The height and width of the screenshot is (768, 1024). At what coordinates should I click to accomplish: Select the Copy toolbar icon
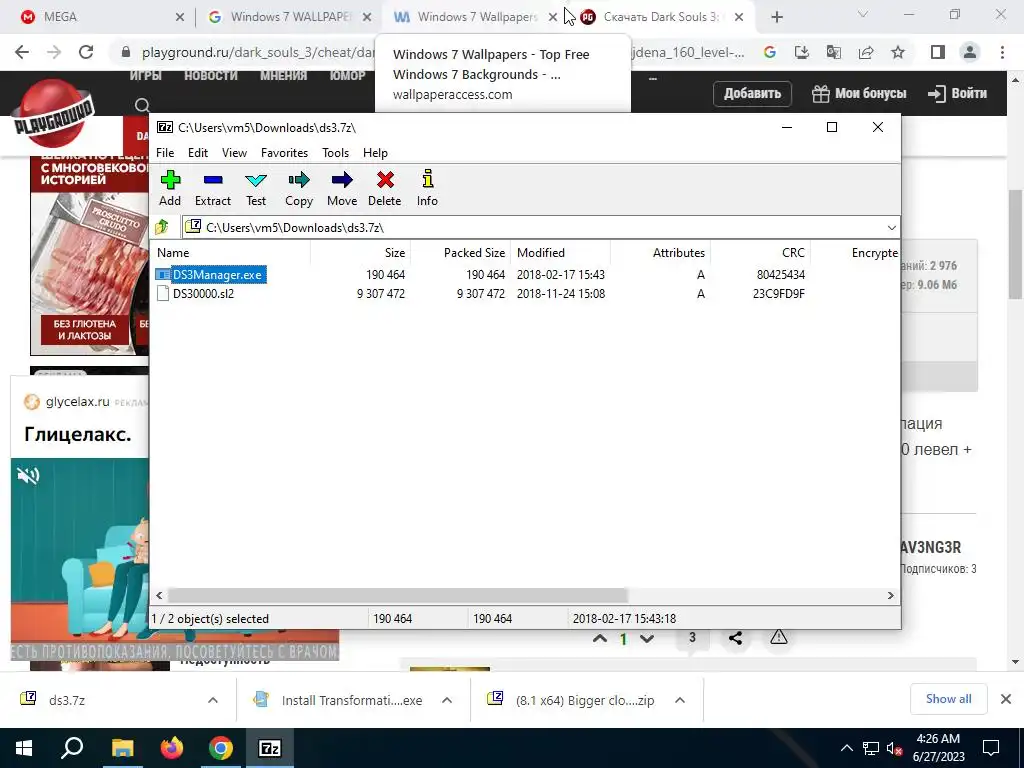(299, 188)
